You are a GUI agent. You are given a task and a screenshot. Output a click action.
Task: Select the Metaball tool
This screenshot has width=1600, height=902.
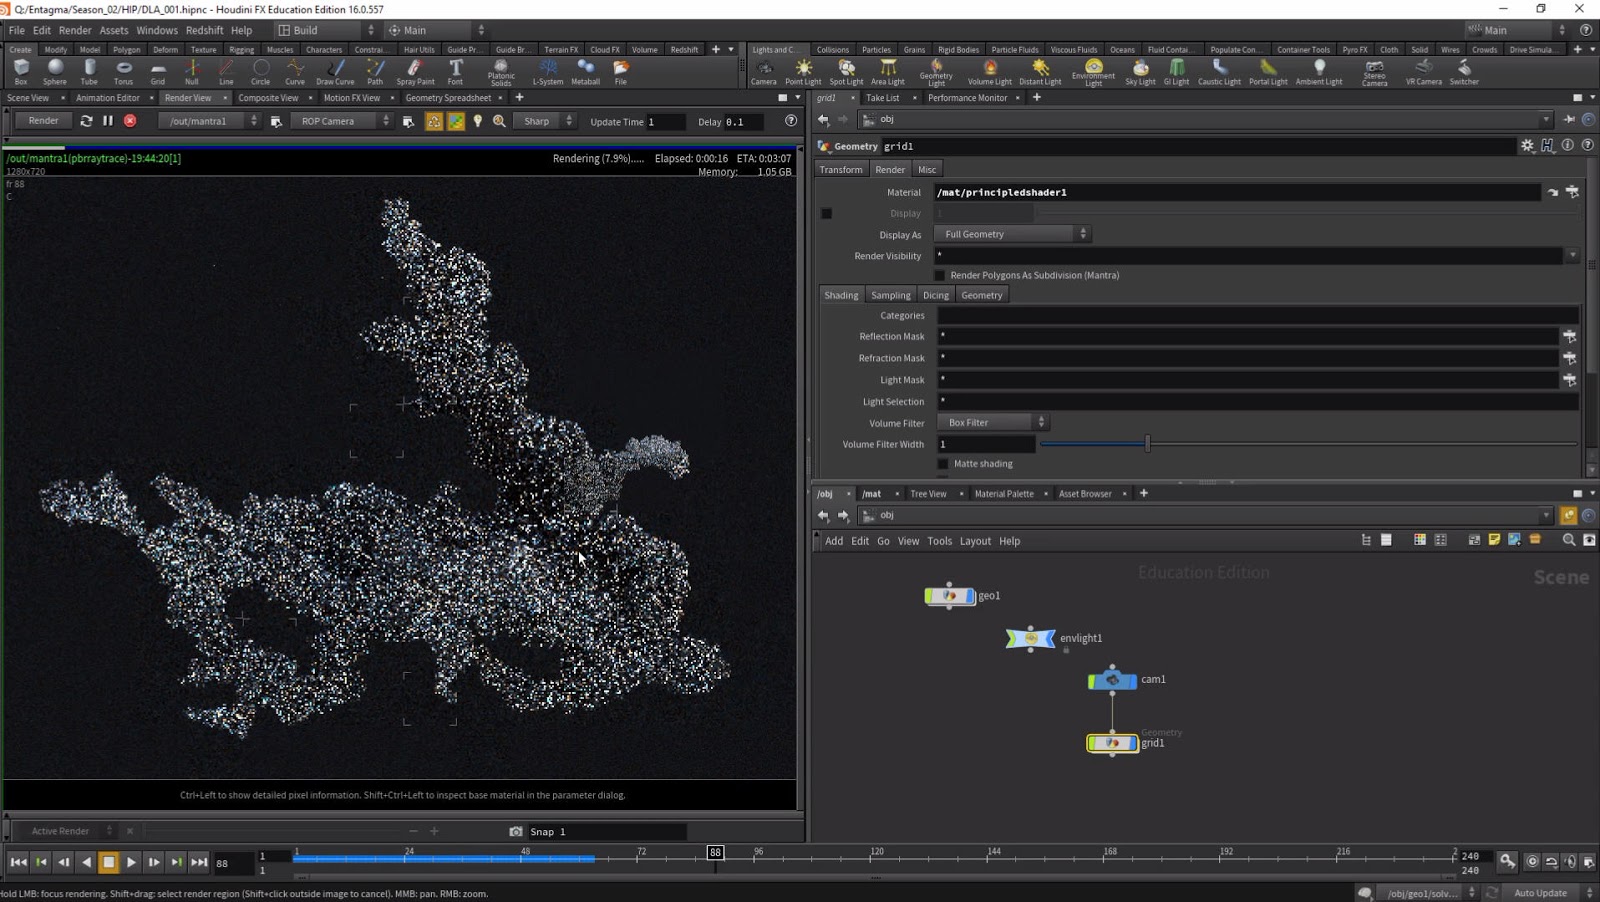[x=586, y=72]
